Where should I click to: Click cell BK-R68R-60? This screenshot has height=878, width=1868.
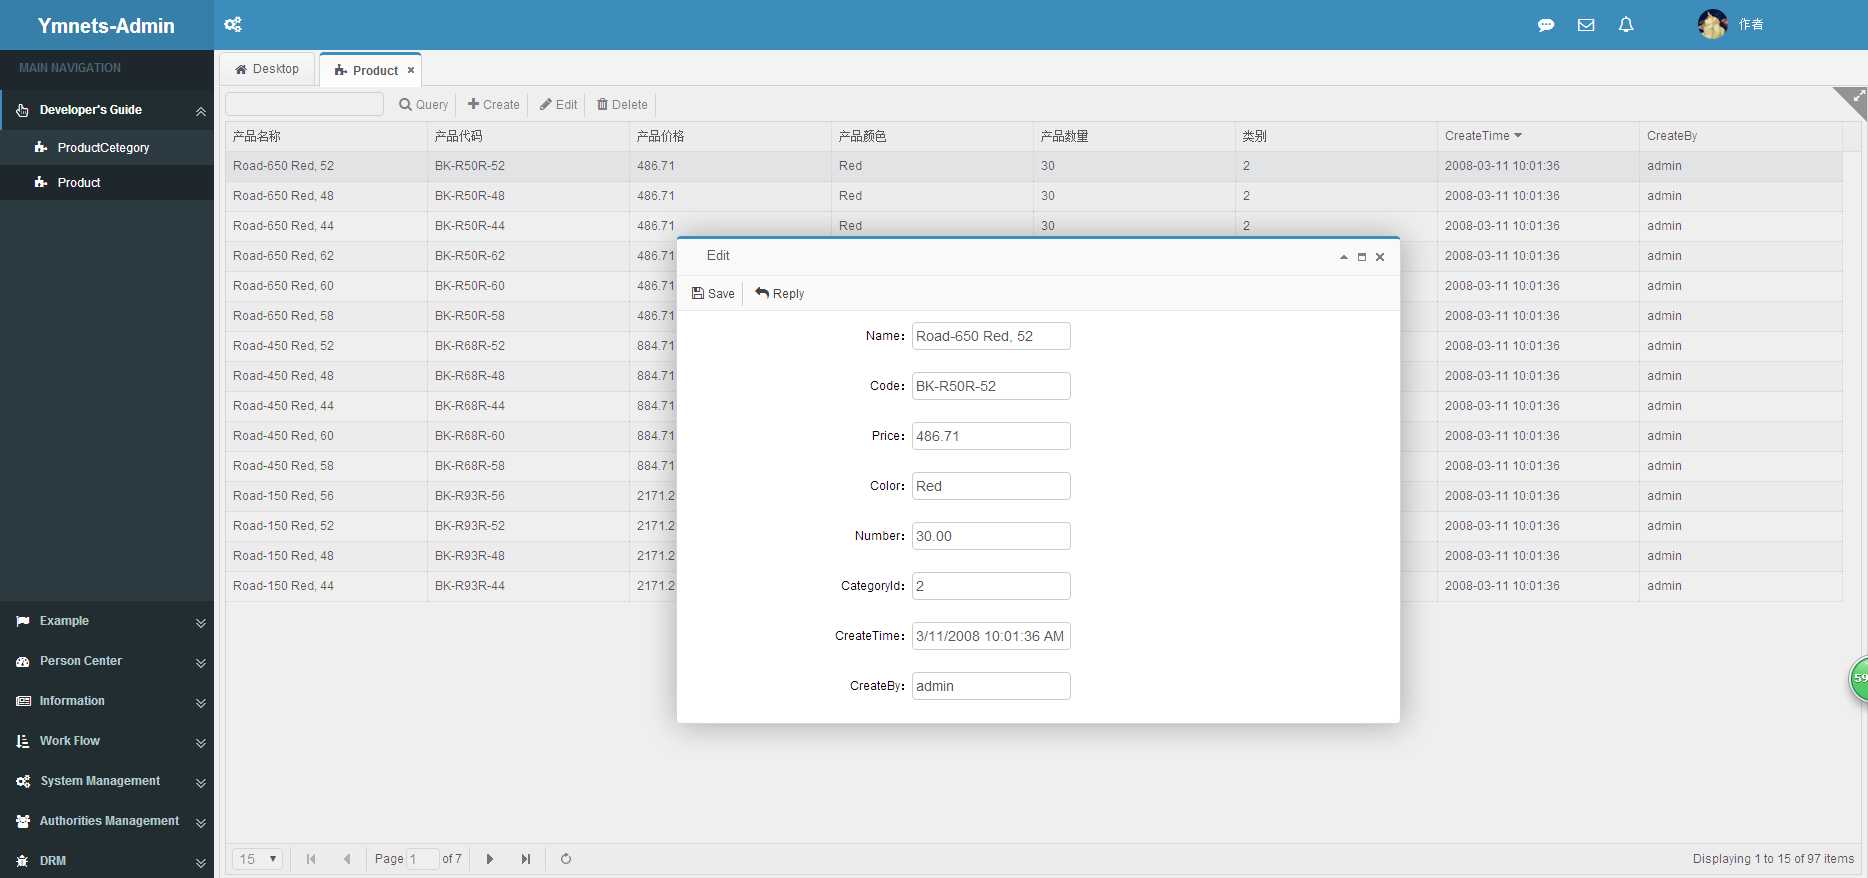(528, 436)
